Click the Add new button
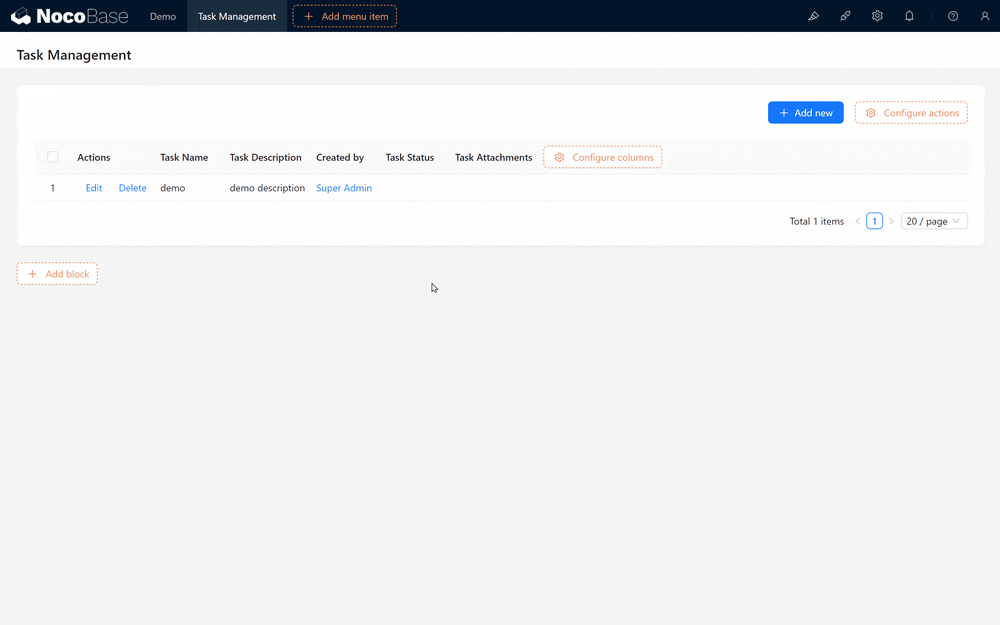This screenshot has width=1000, height=625. 805,113
